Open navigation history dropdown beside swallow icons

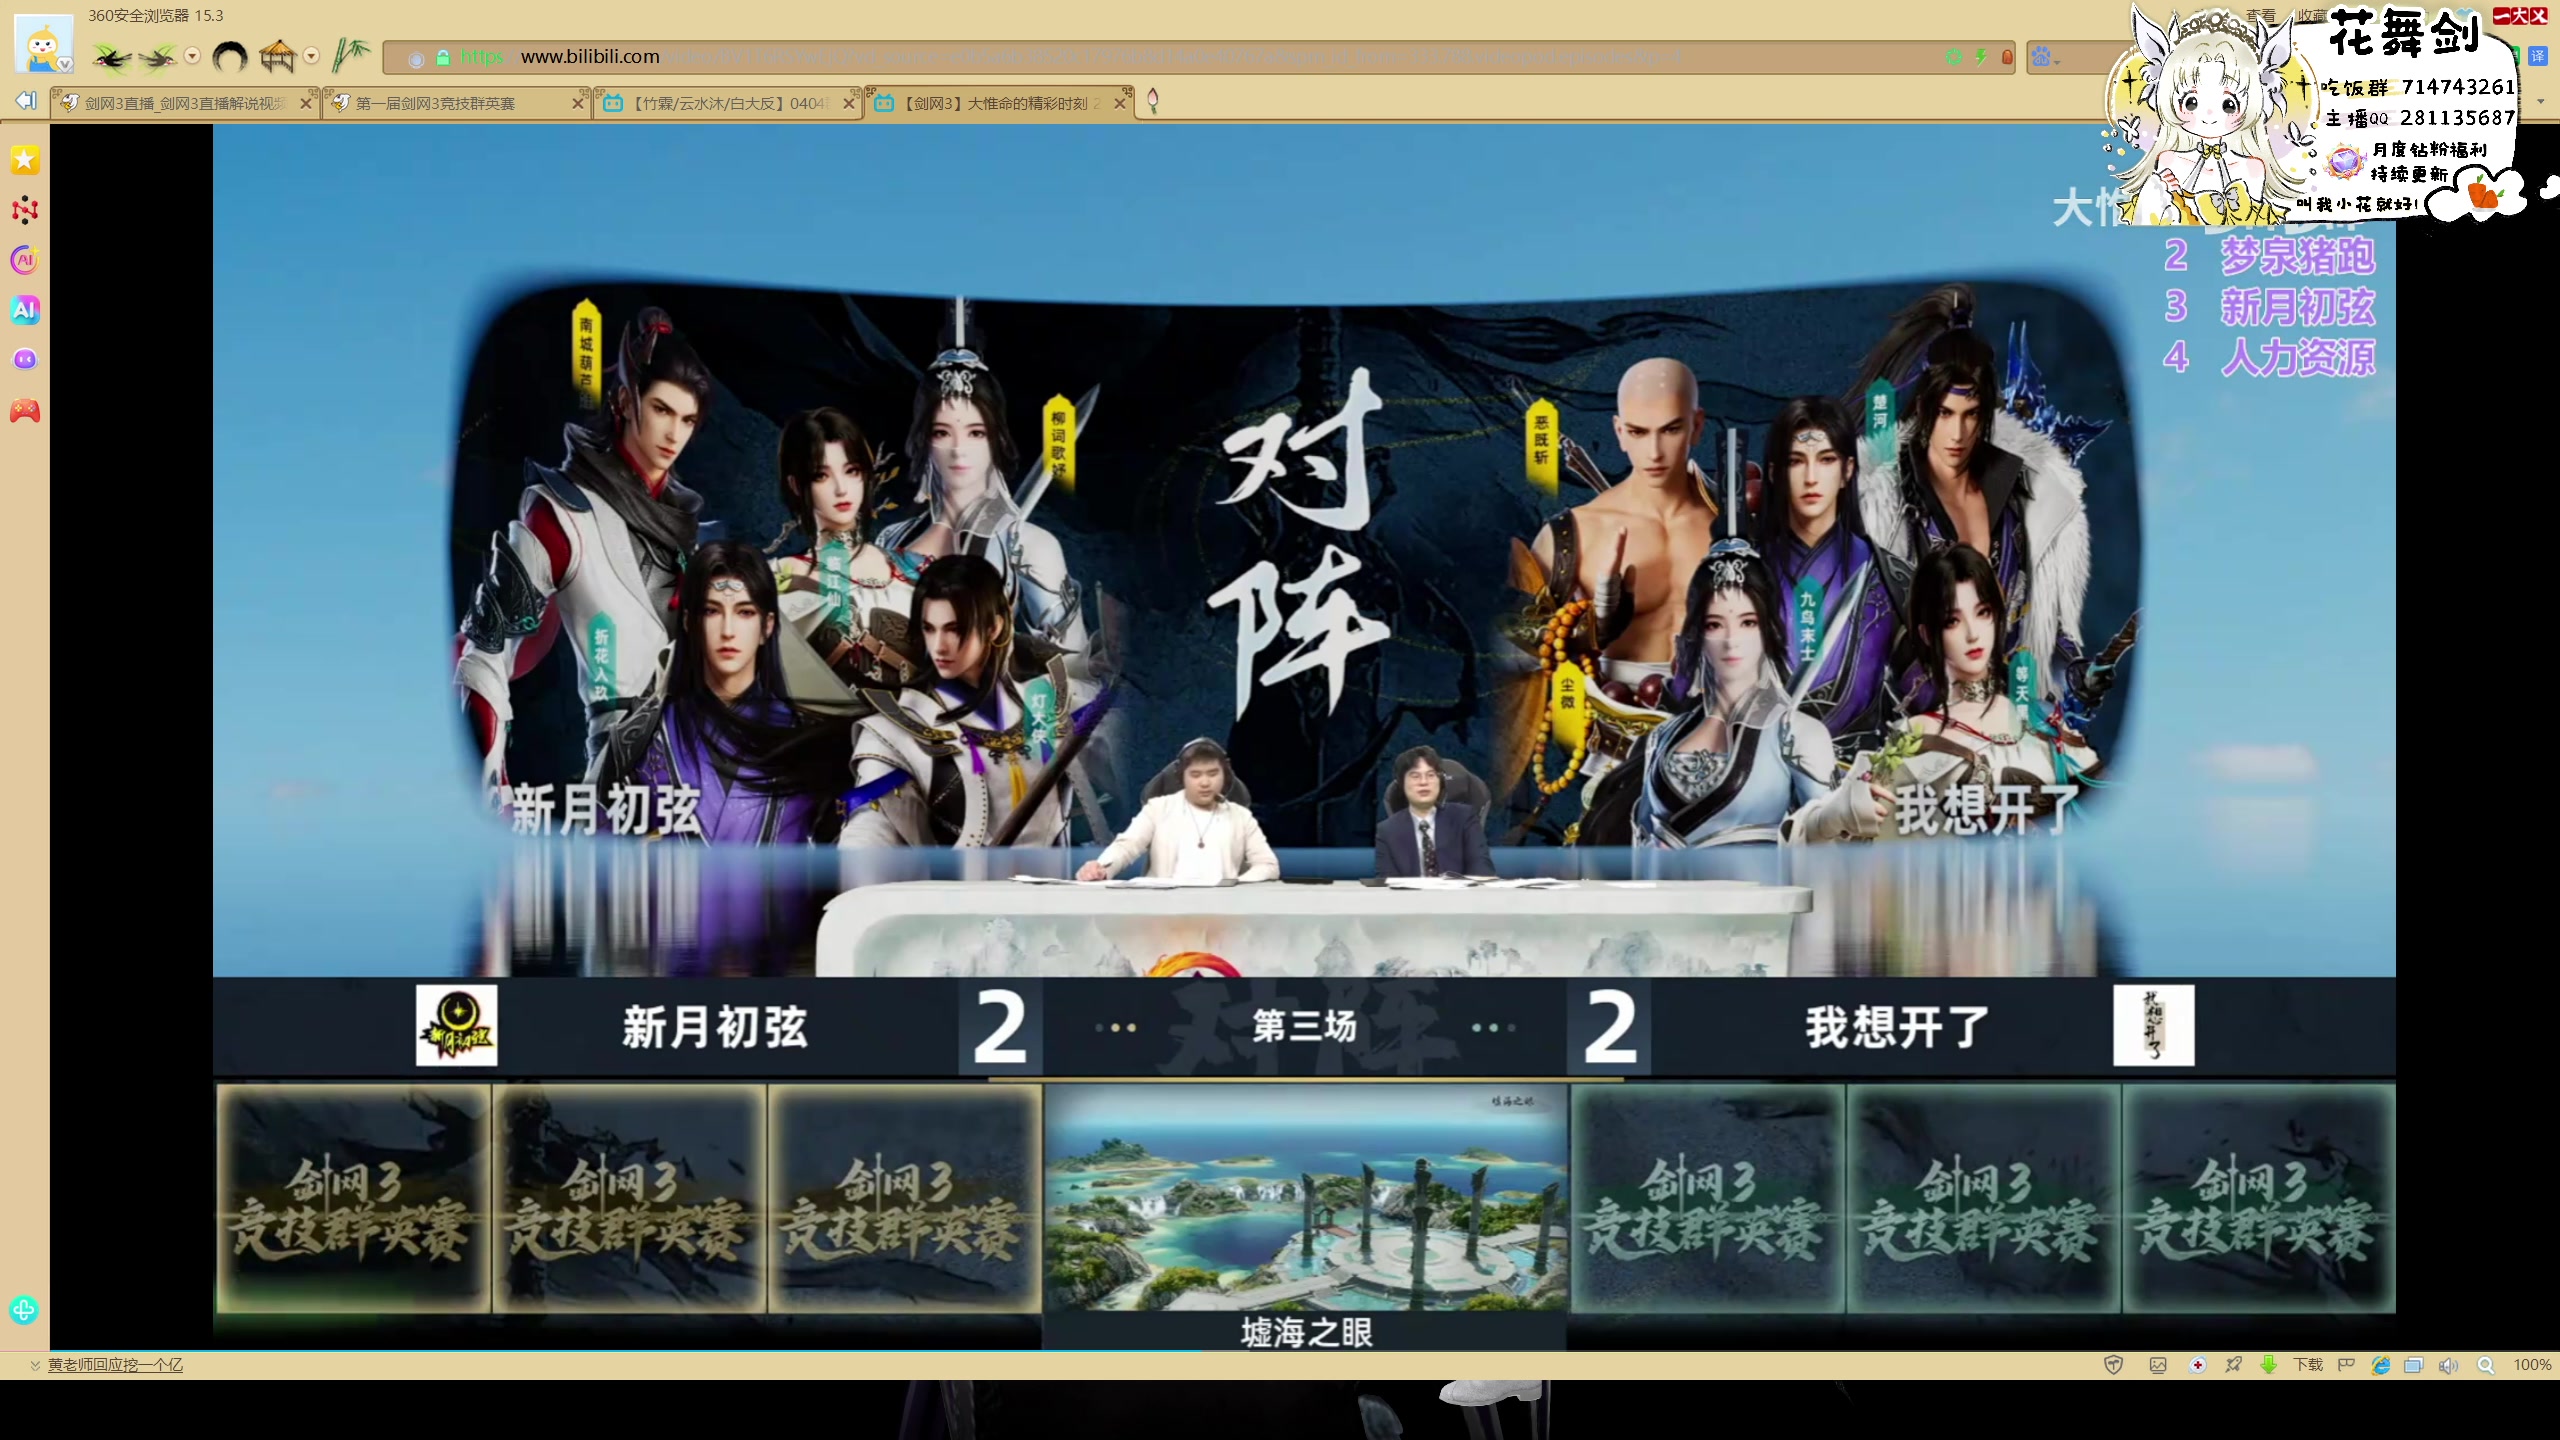point(193,57)
